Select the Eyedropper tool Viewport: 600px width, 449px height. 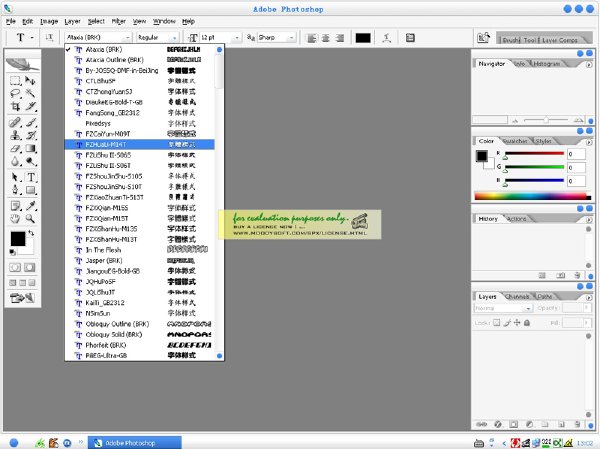[x=30, y=206]
